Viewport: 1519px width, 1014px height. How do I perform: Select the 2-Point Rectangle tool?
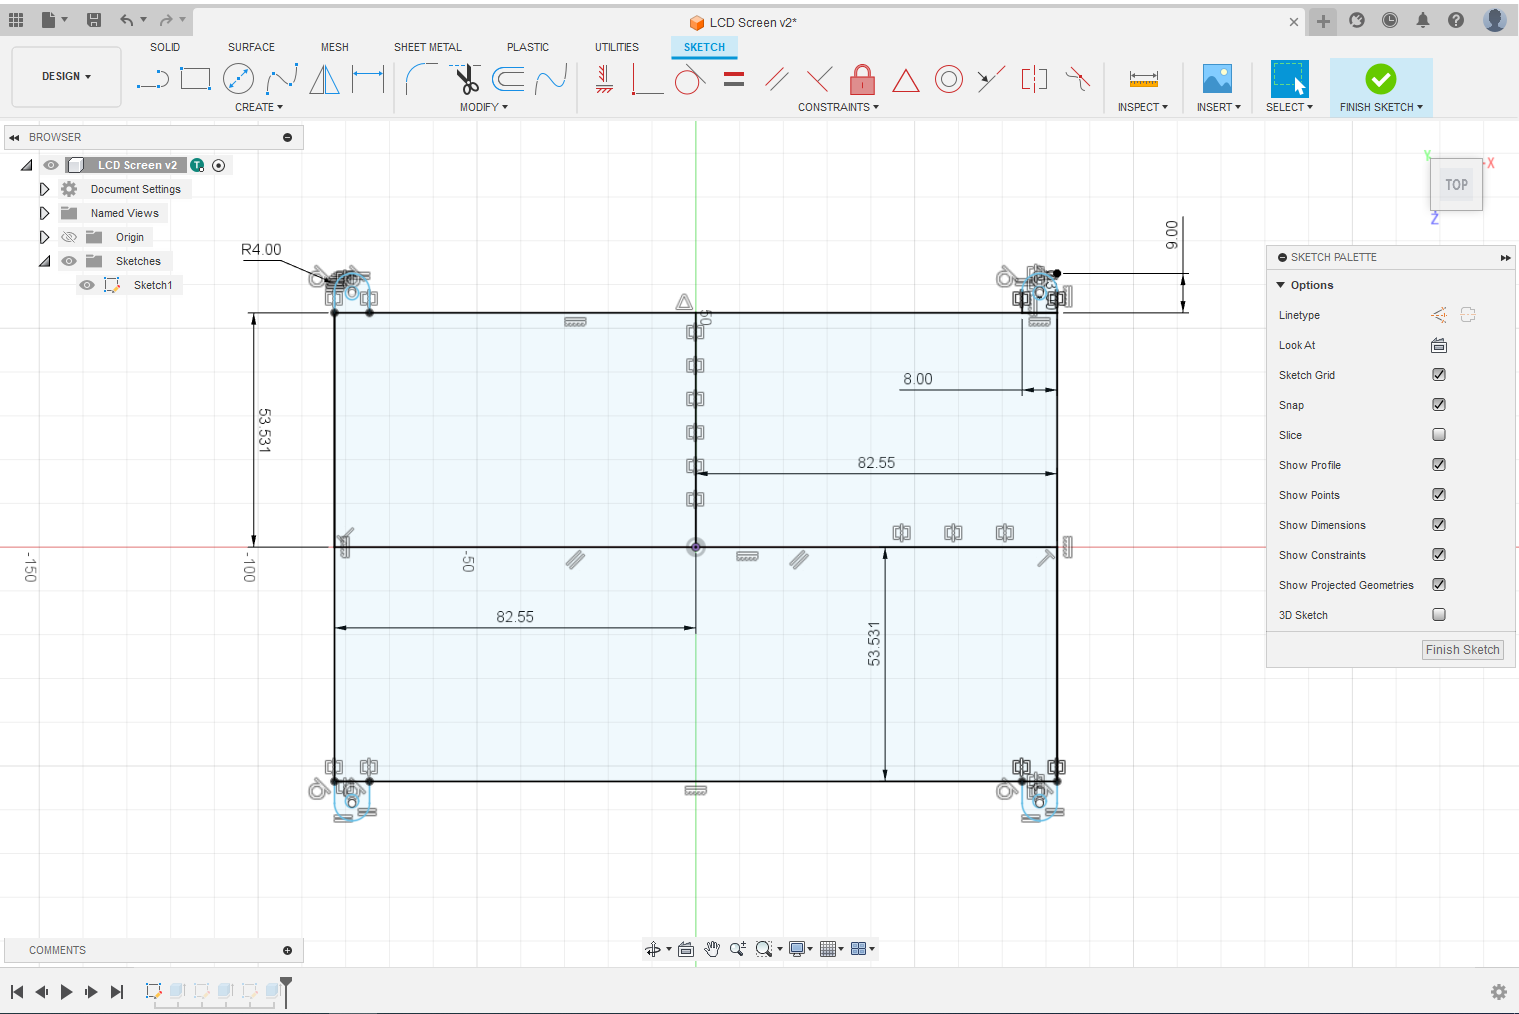click(x=195, y=79)
